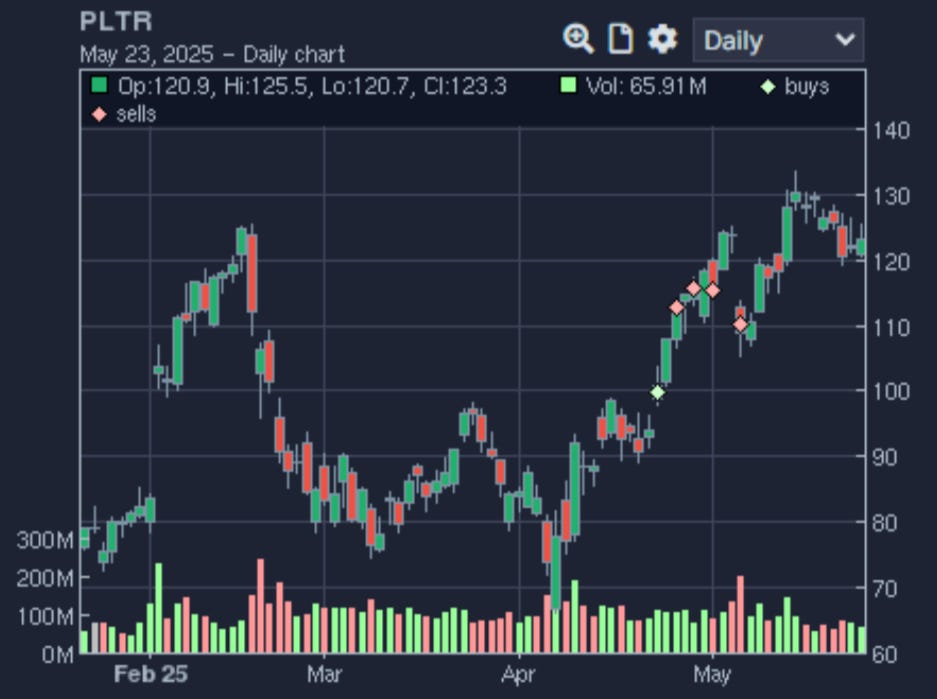Select the PLTR ticker title

pyautogui.click(x=116, y=22)
